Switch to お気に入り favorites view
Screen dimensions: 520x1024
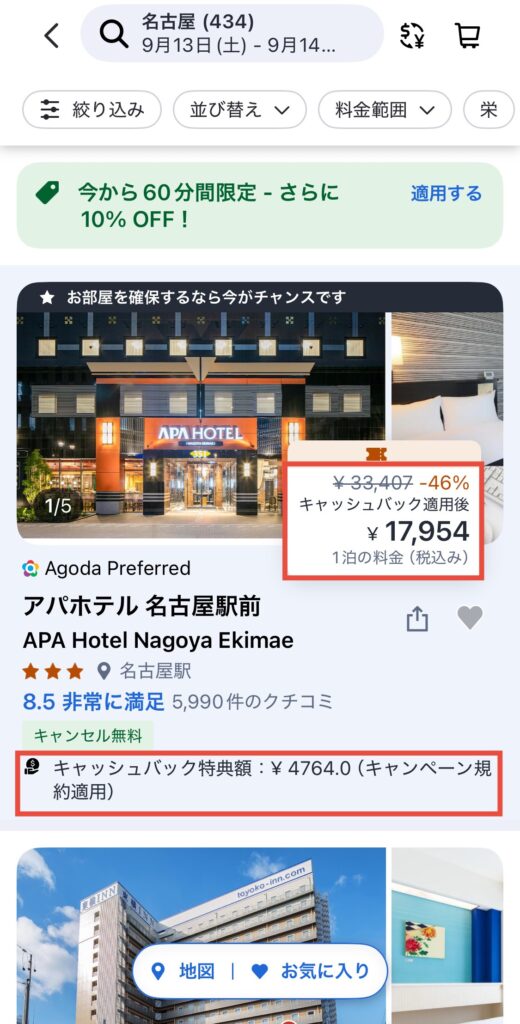point(311,971)
